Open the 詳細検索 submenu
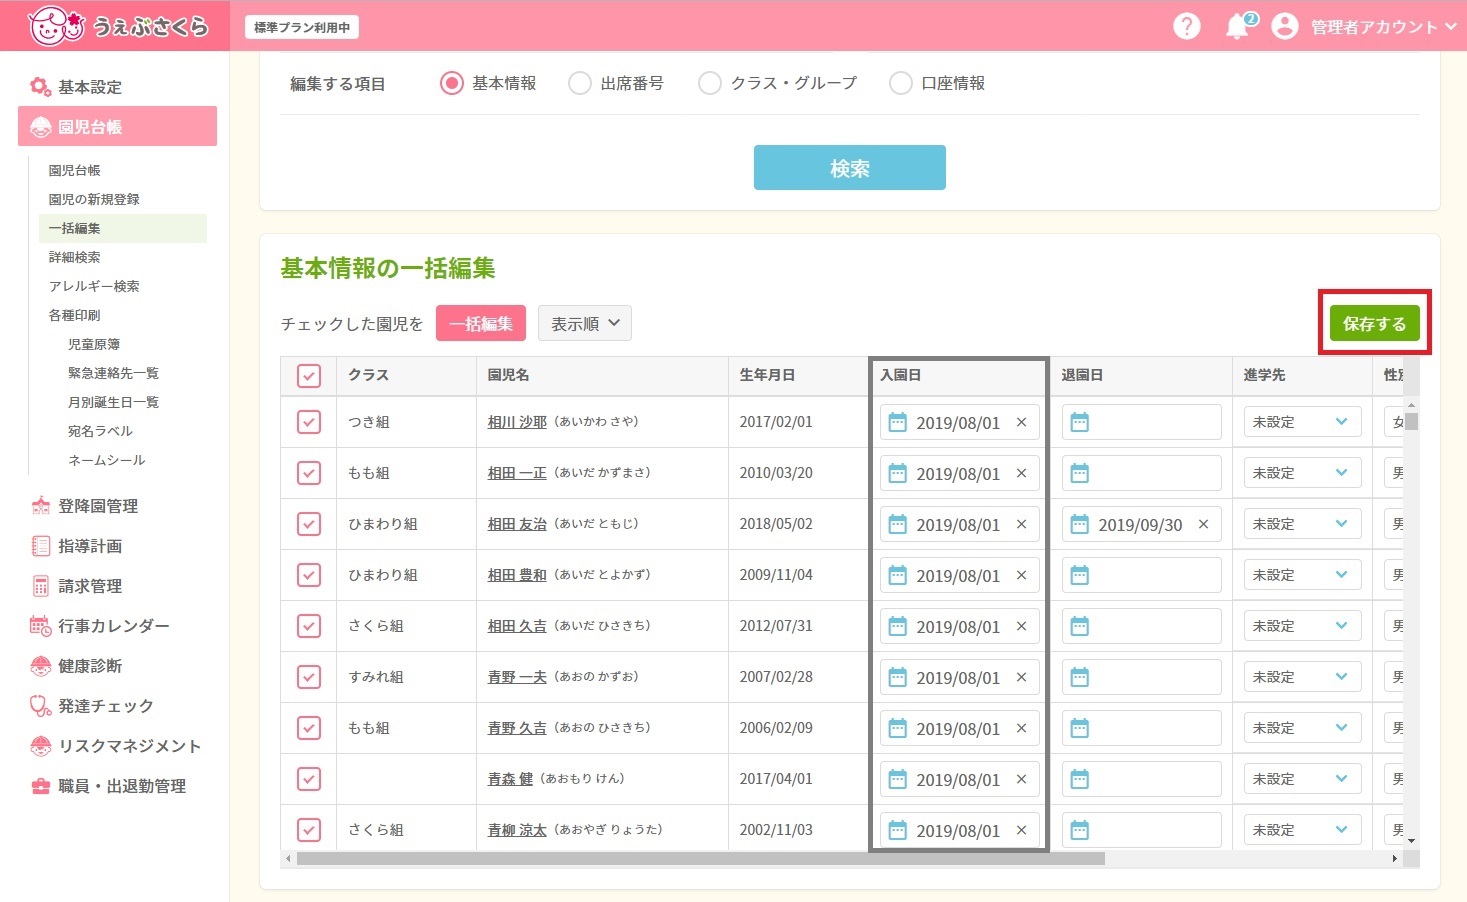 pos(74,257)
